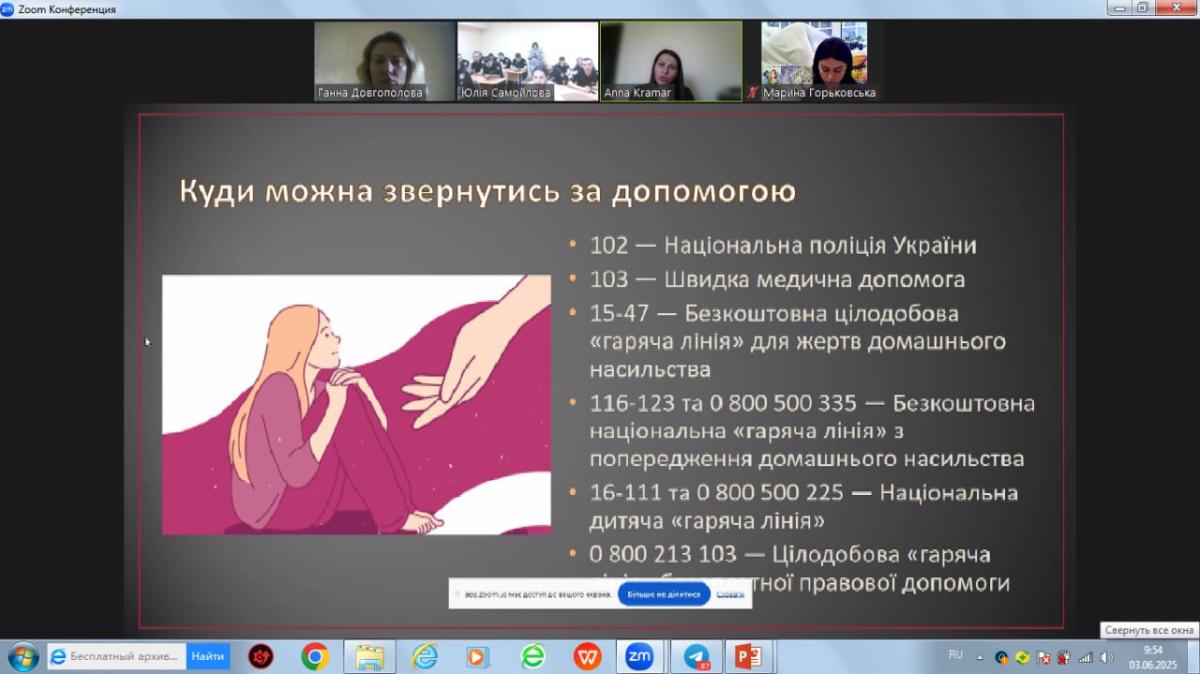Select Юлія Самойлова video thumbnail

[x=528, y=61]
